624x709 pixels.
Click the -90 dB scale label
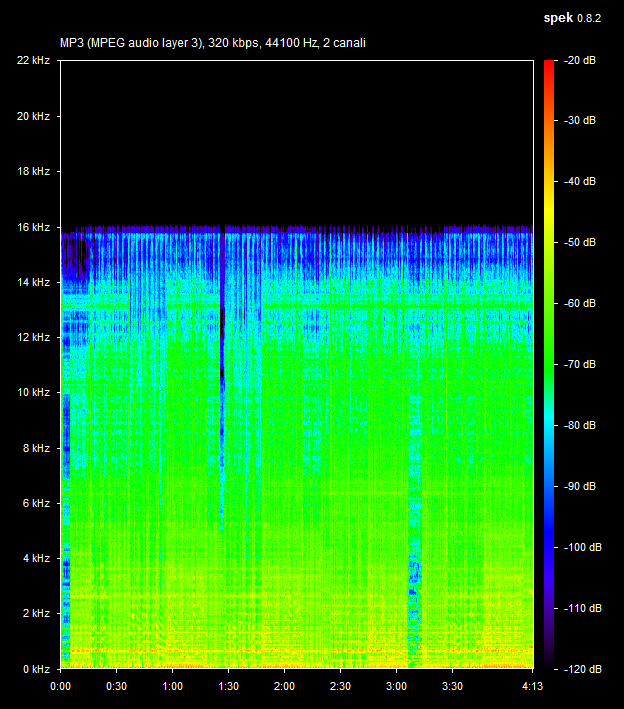tap(580, 487)
